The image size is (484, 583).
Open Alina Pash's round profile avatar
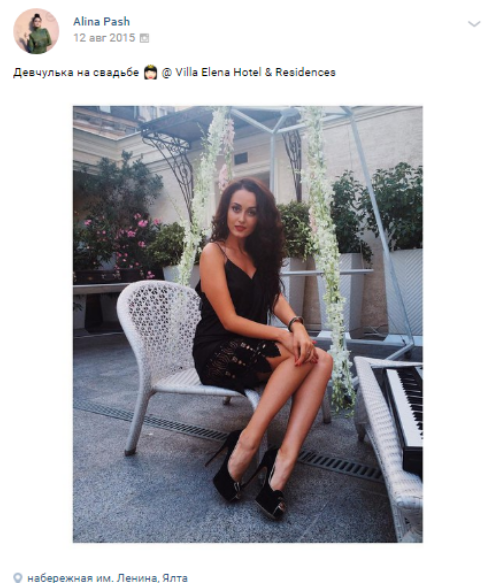(x=36, y=31)
